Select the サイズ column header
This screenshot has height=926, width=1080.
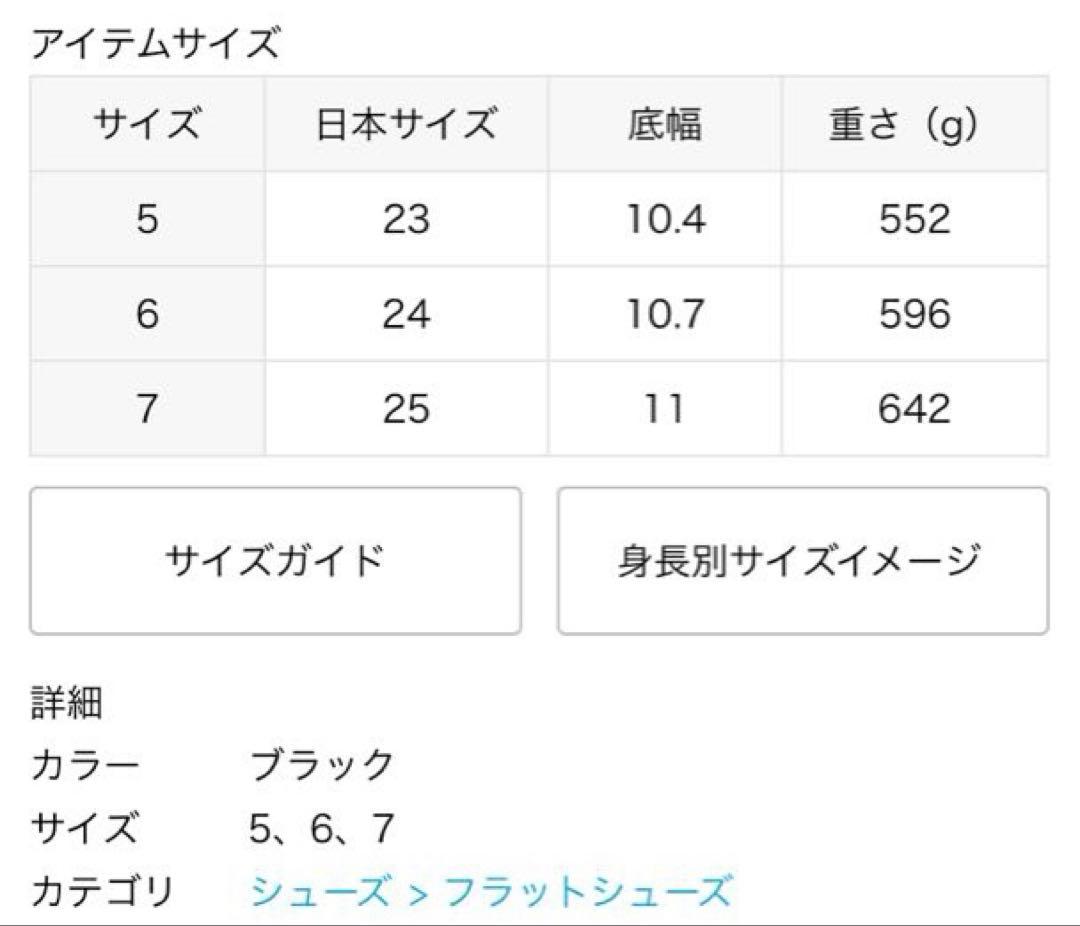pos(147,124)
